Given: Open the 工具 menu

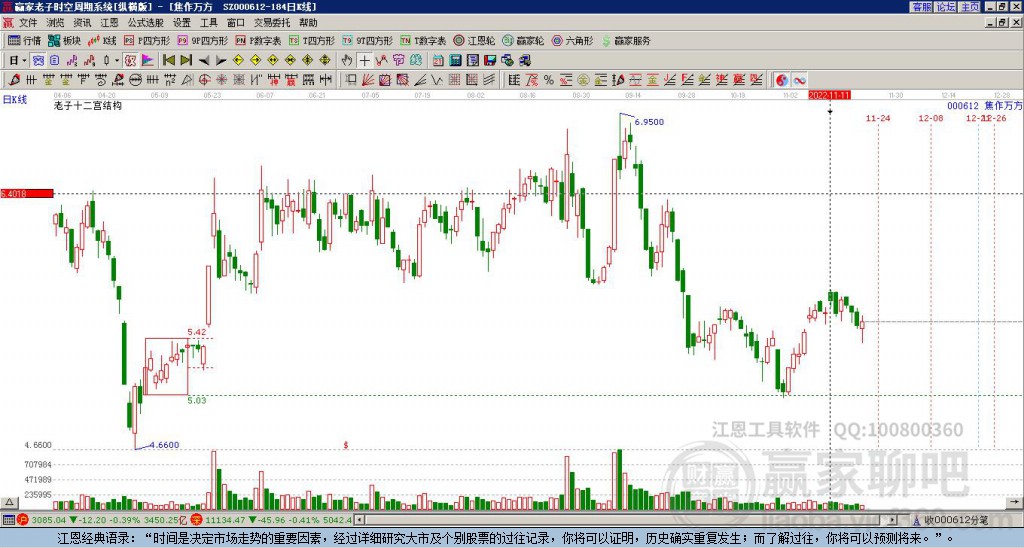Looking at the screenshot, I should tap(209, 23).
